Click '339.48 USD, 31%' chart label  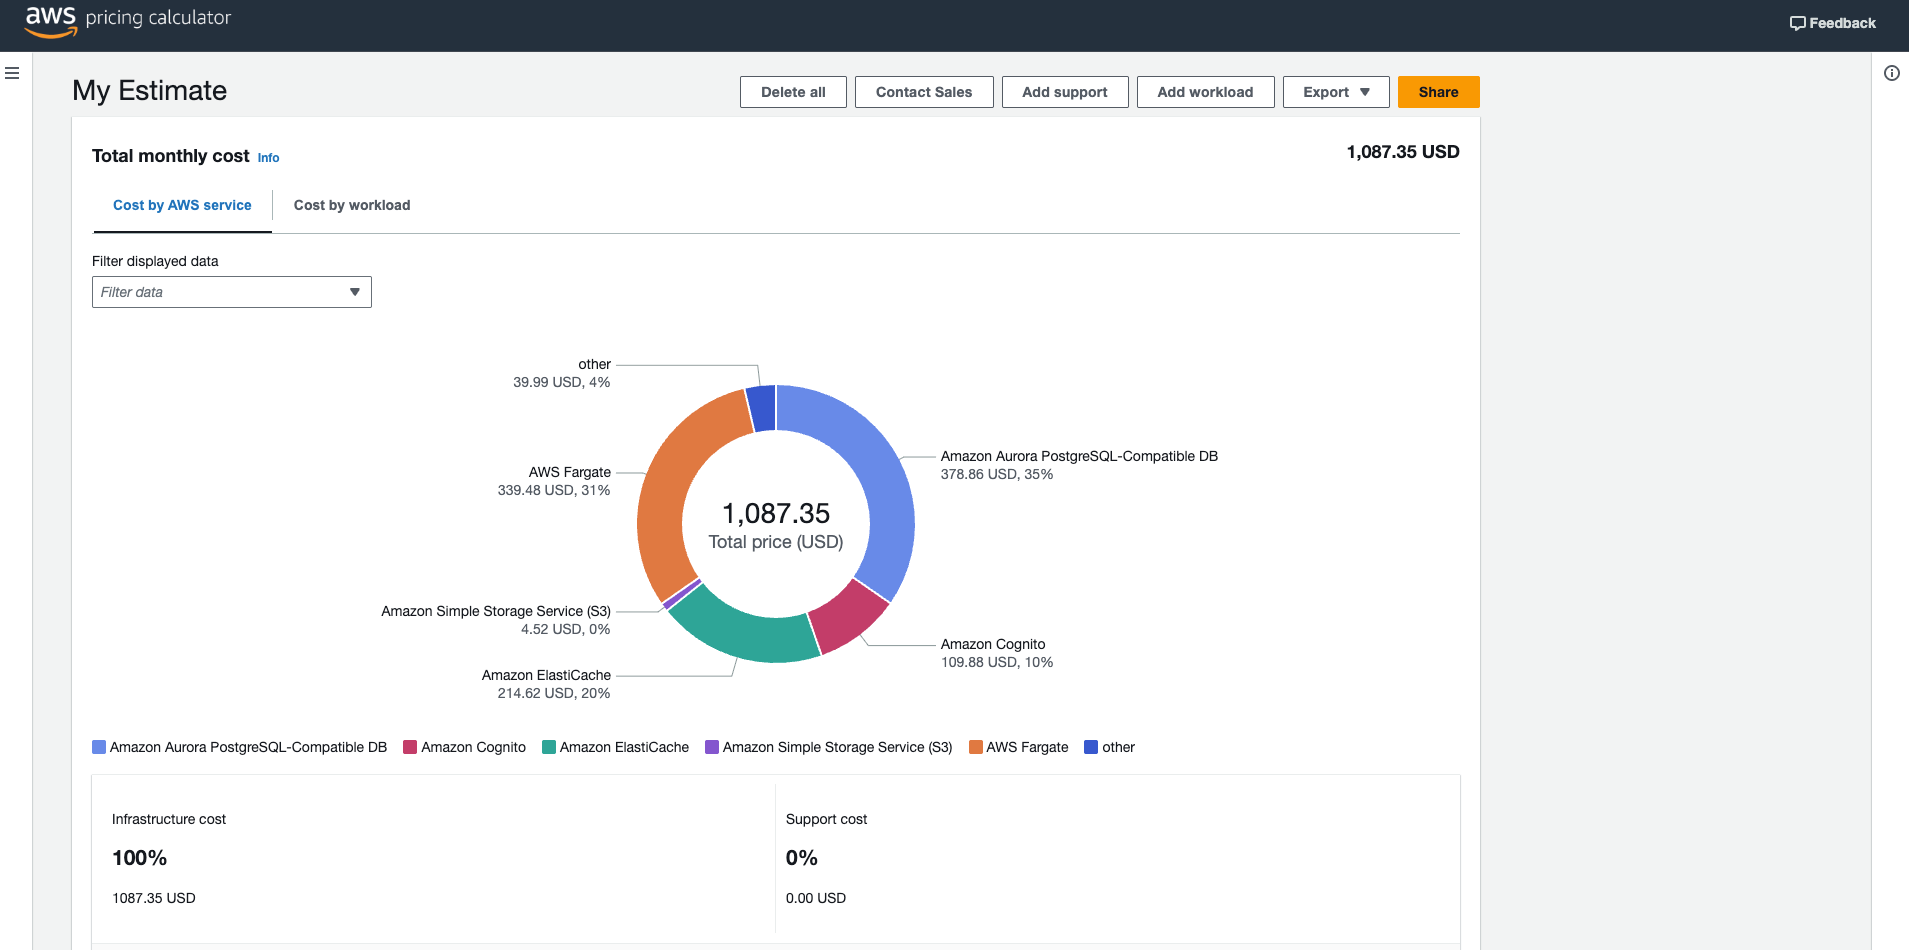(554, 490)
